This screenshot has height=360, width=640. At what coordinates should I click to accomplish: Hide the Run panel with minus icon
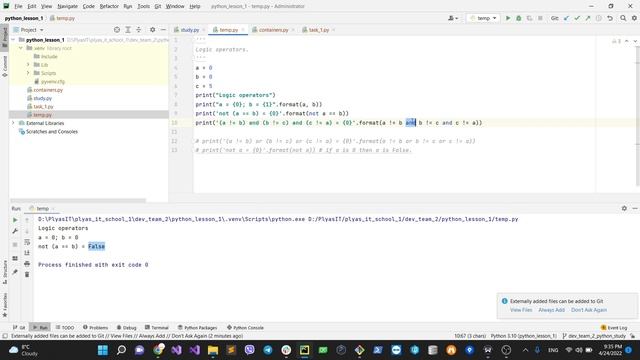(x=635, y=208)
